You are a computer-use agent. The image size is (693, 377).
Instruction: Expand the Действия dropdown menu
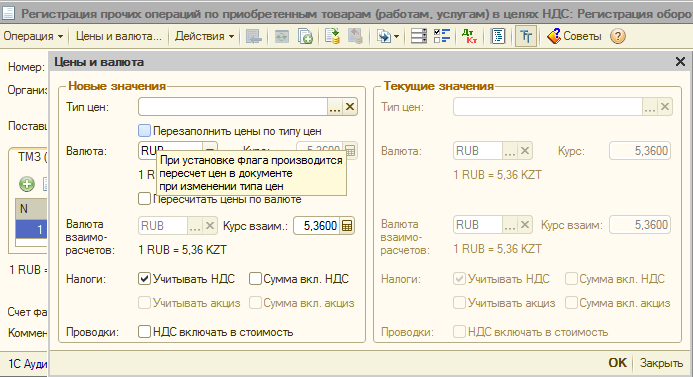204,36
